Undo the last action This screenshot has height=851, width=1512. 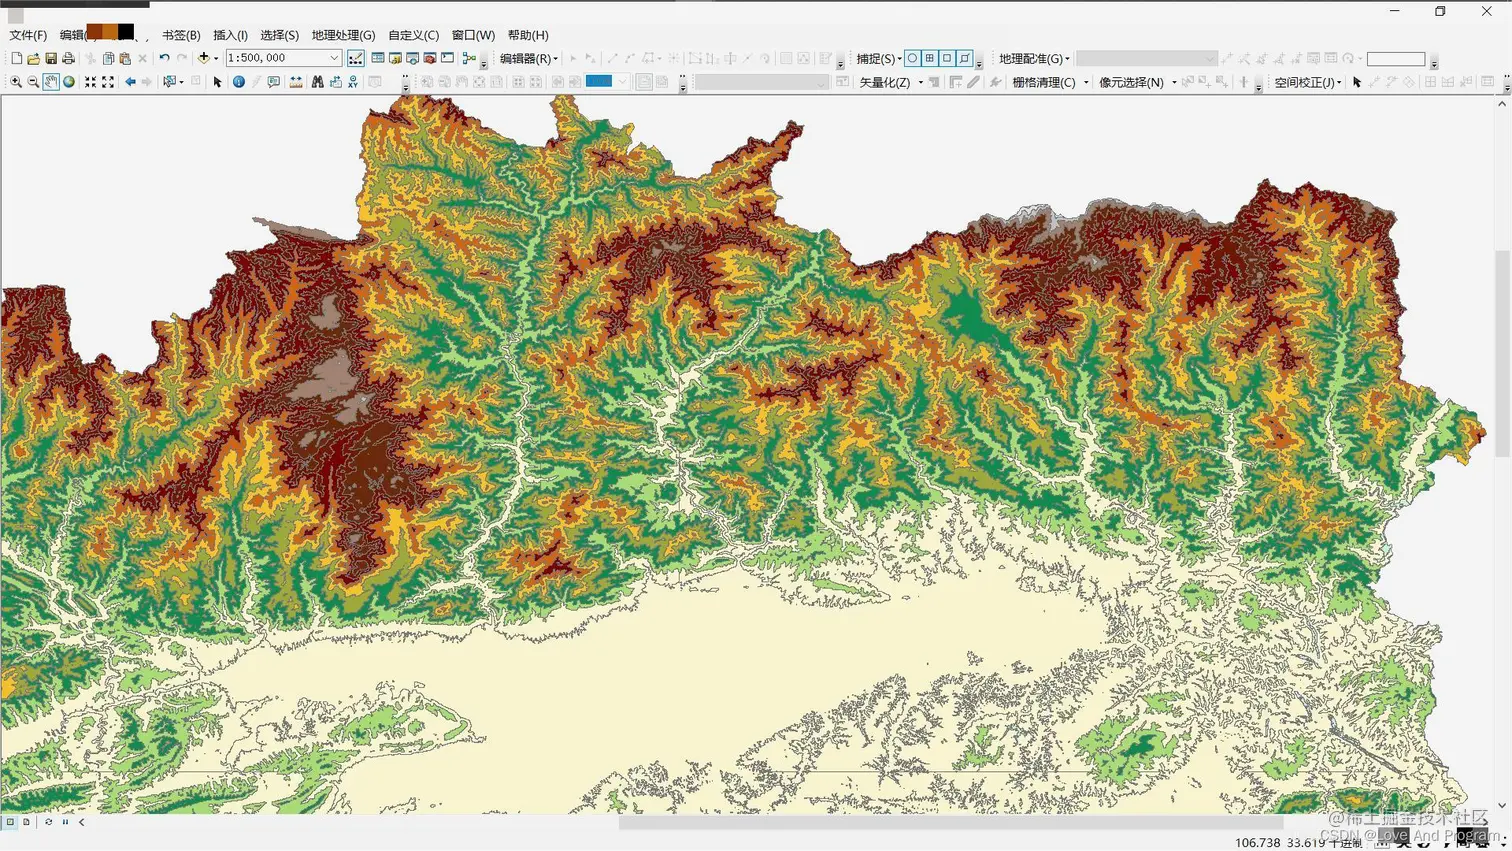click(164, 58)
